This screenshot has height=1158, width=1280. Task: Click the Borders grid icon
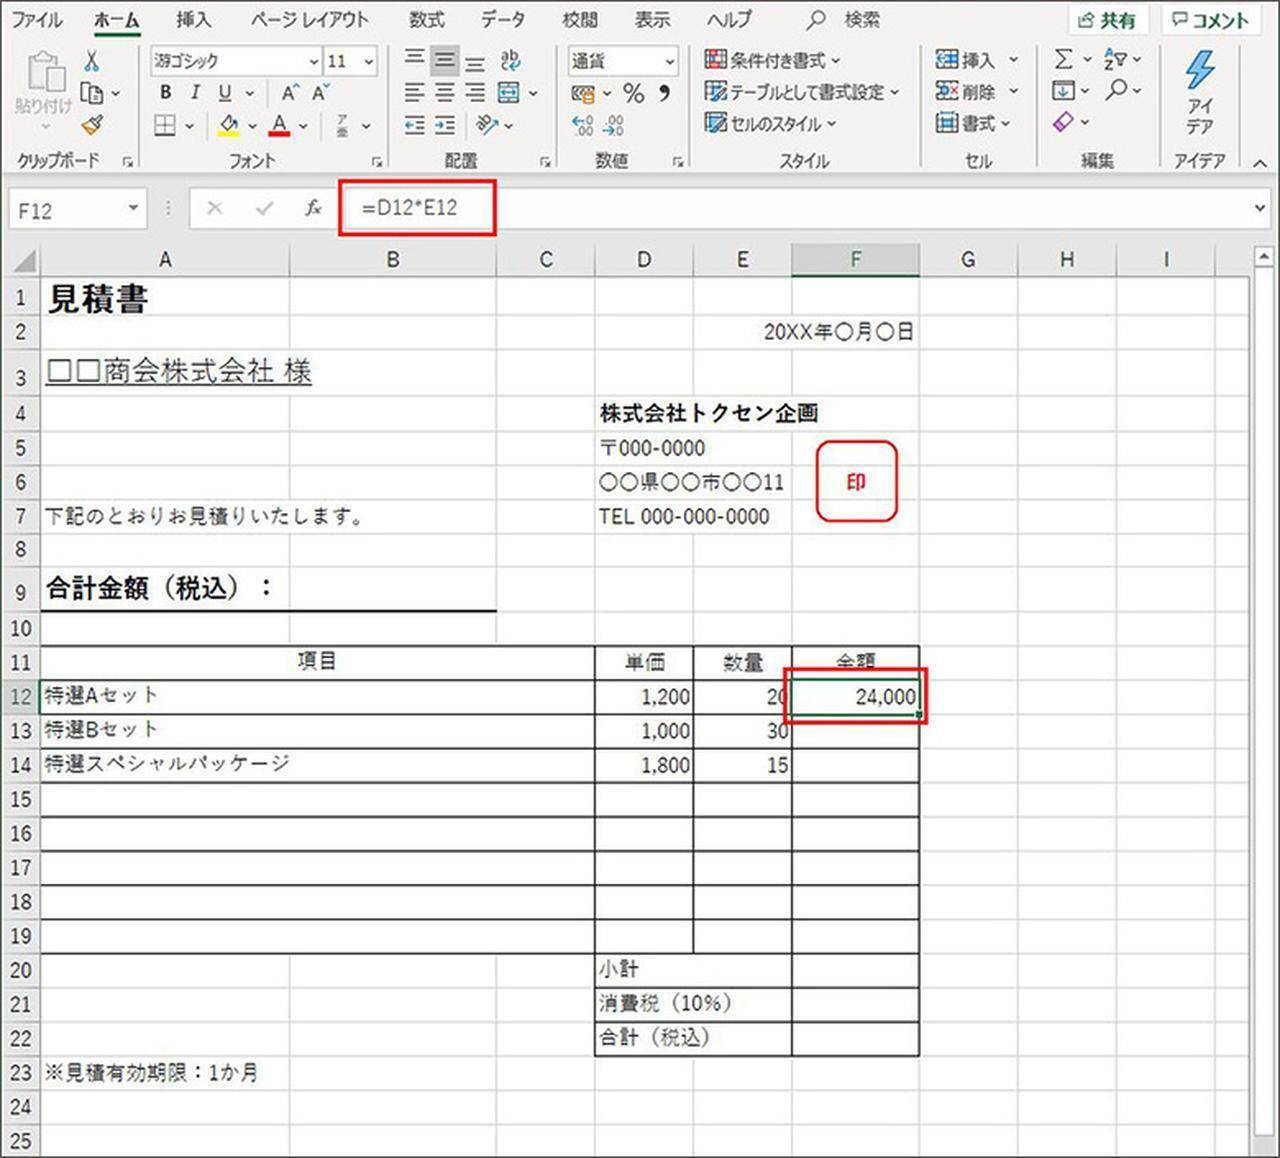[x=166, y=126]
